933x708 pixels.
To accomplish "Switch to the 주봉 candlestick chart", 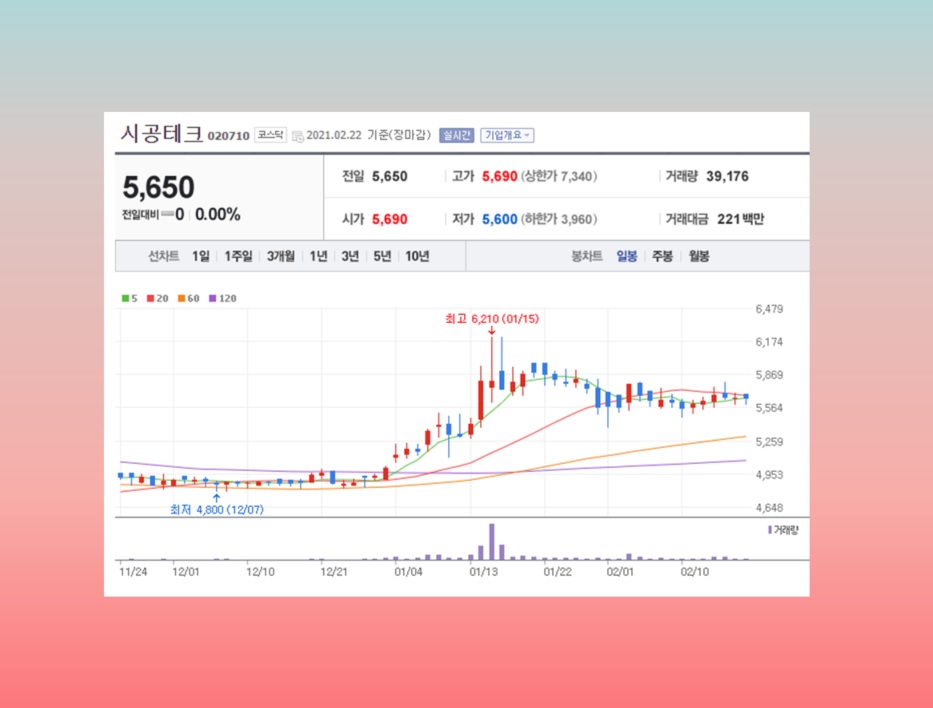I will click(x=662, y=256).
